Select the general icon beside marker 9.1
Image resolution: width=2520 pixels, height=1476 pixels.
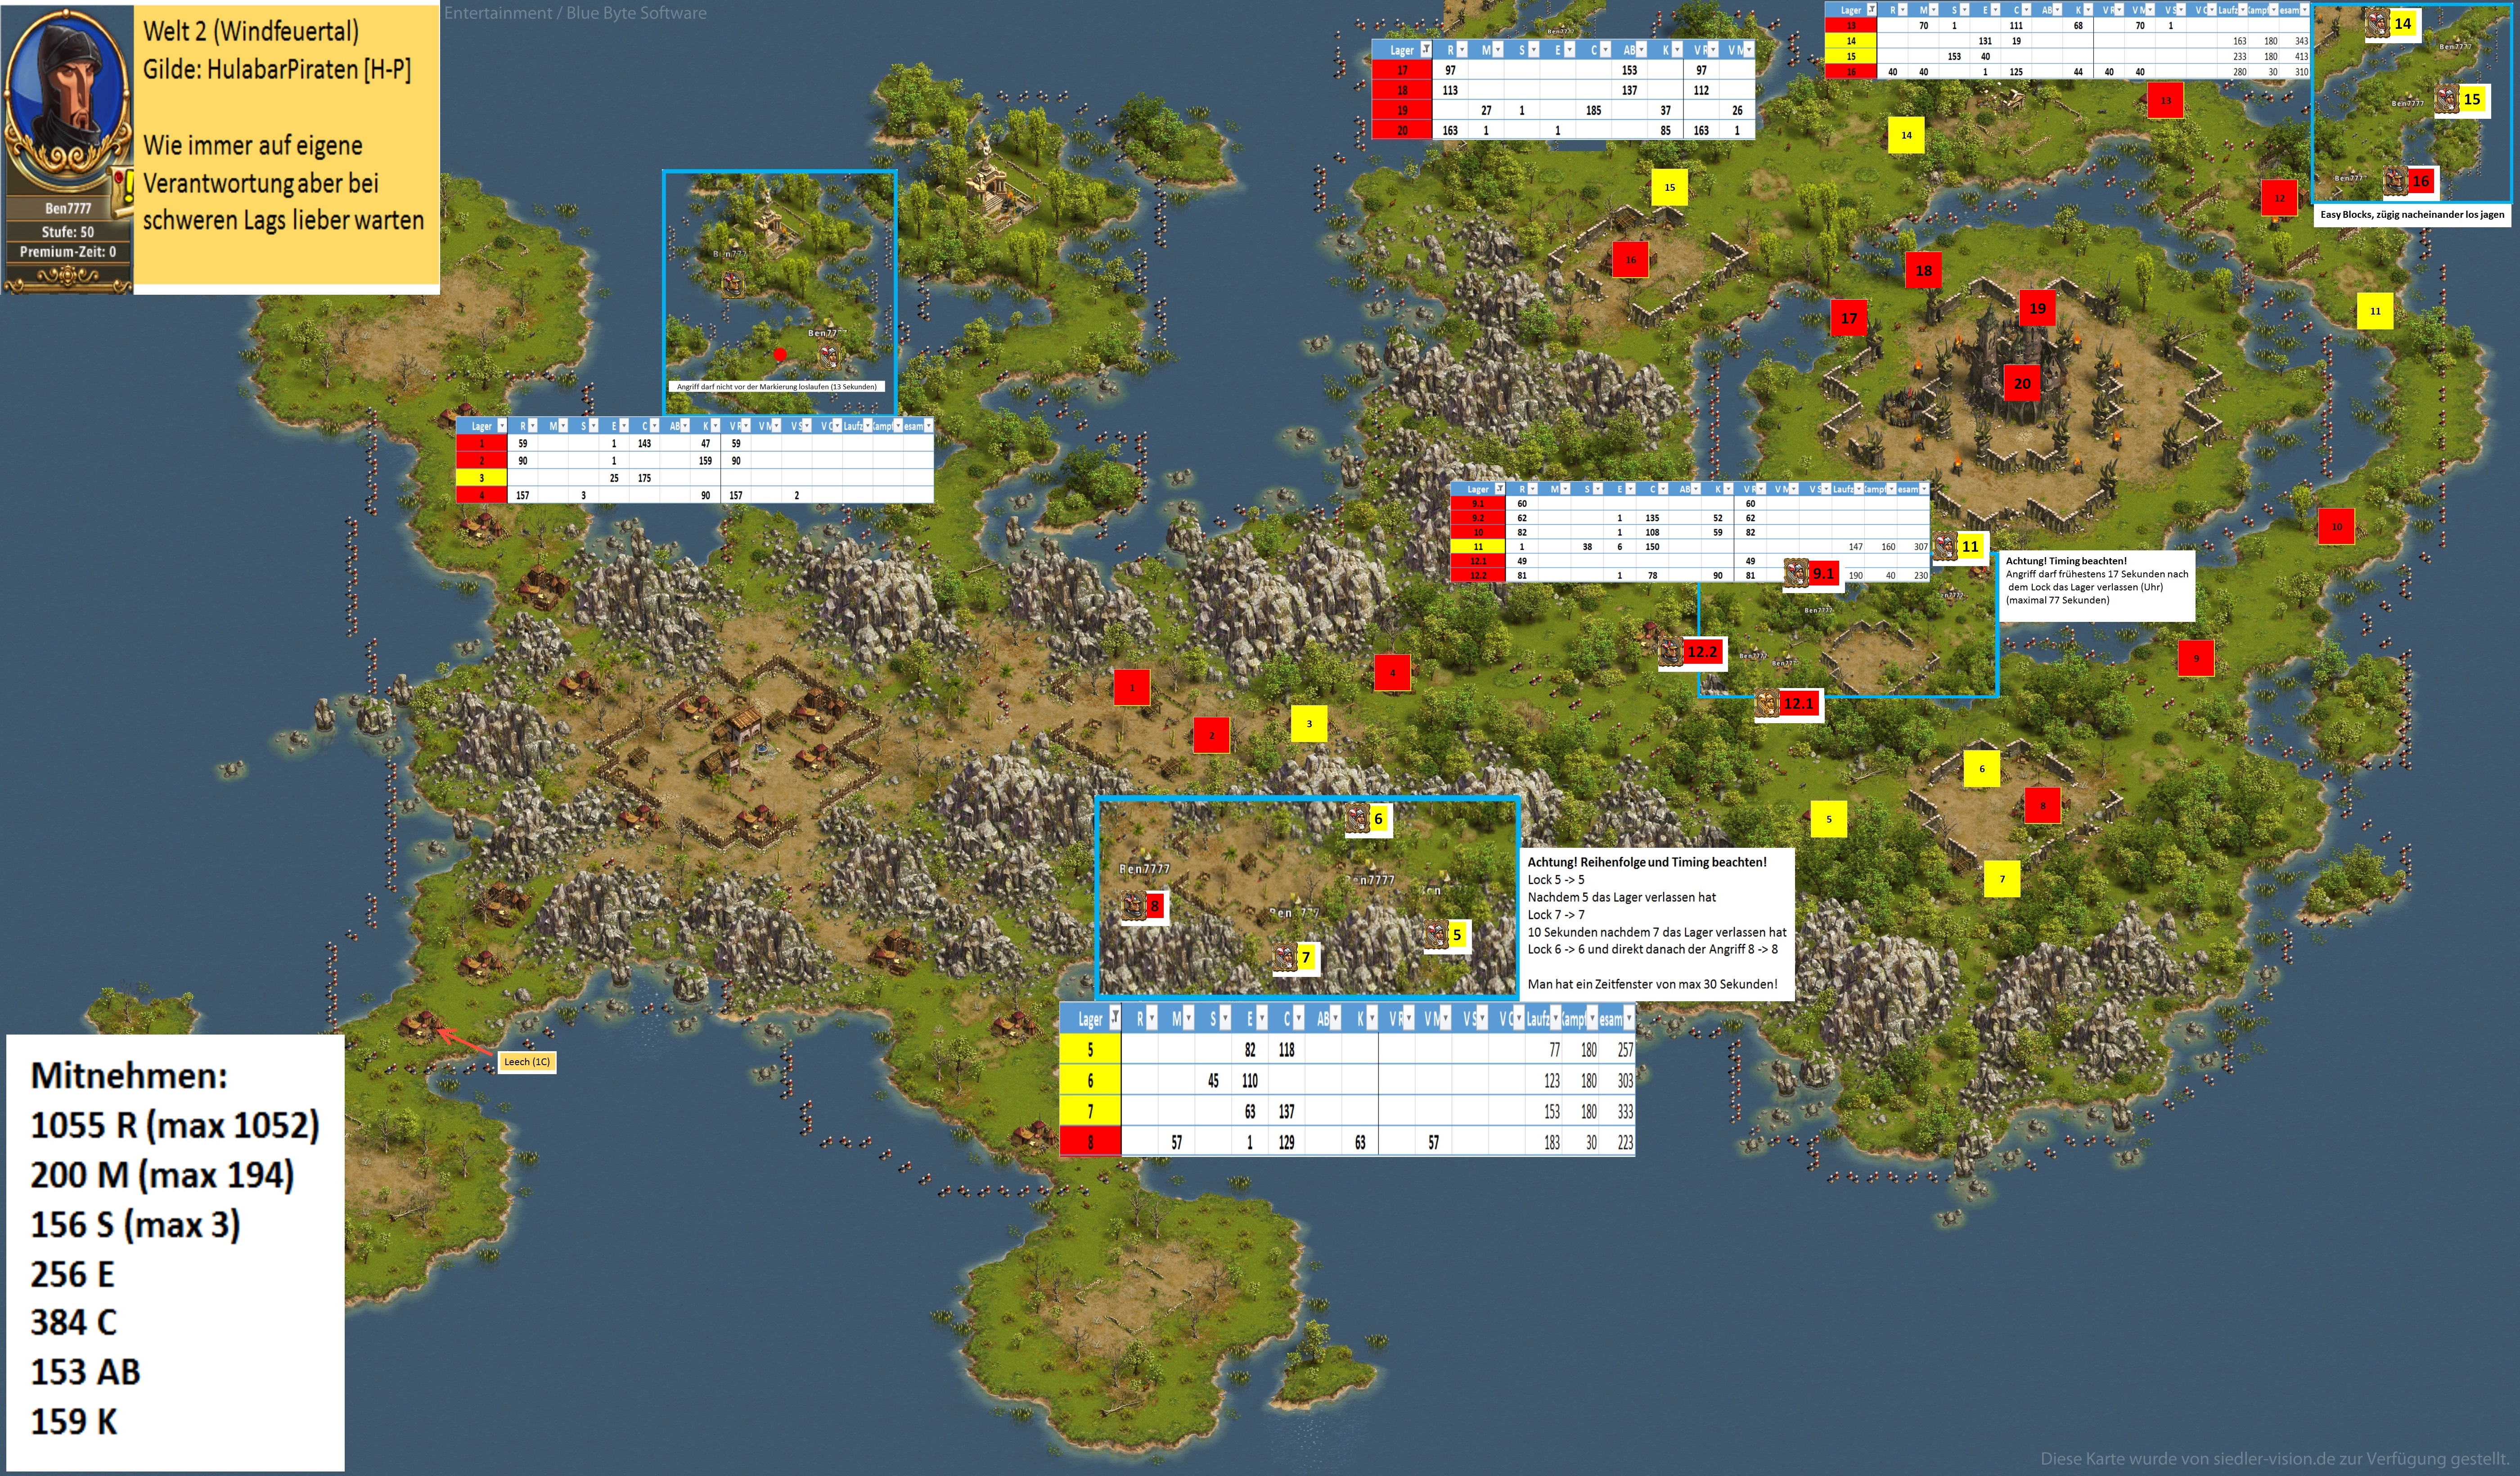point(1797,572)
